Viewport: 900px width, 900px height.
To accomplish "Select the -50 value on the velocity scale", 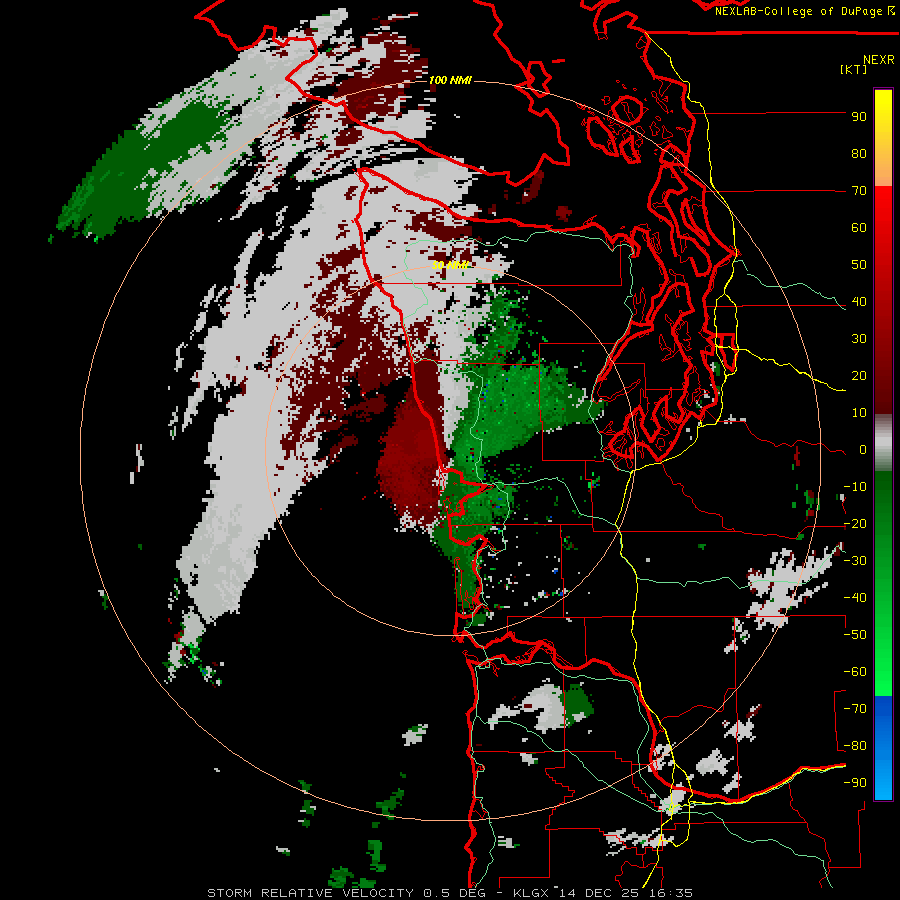I will (855, 635).
